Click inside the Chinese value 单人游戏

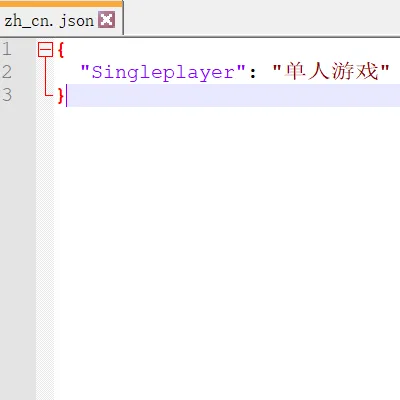pos(331,71)
